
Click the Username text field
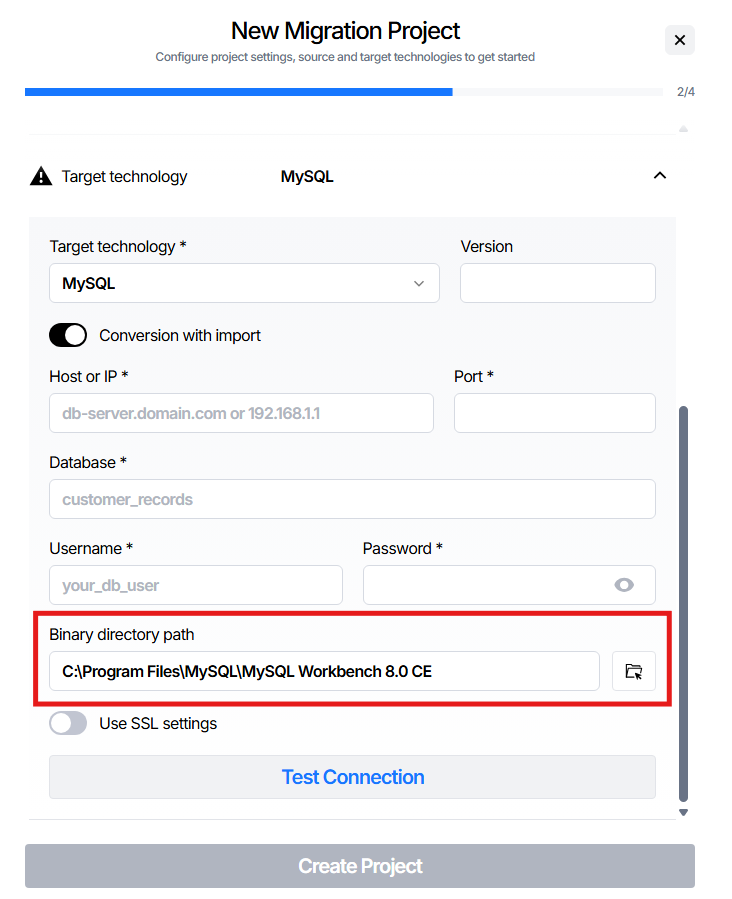coord(196,585)
